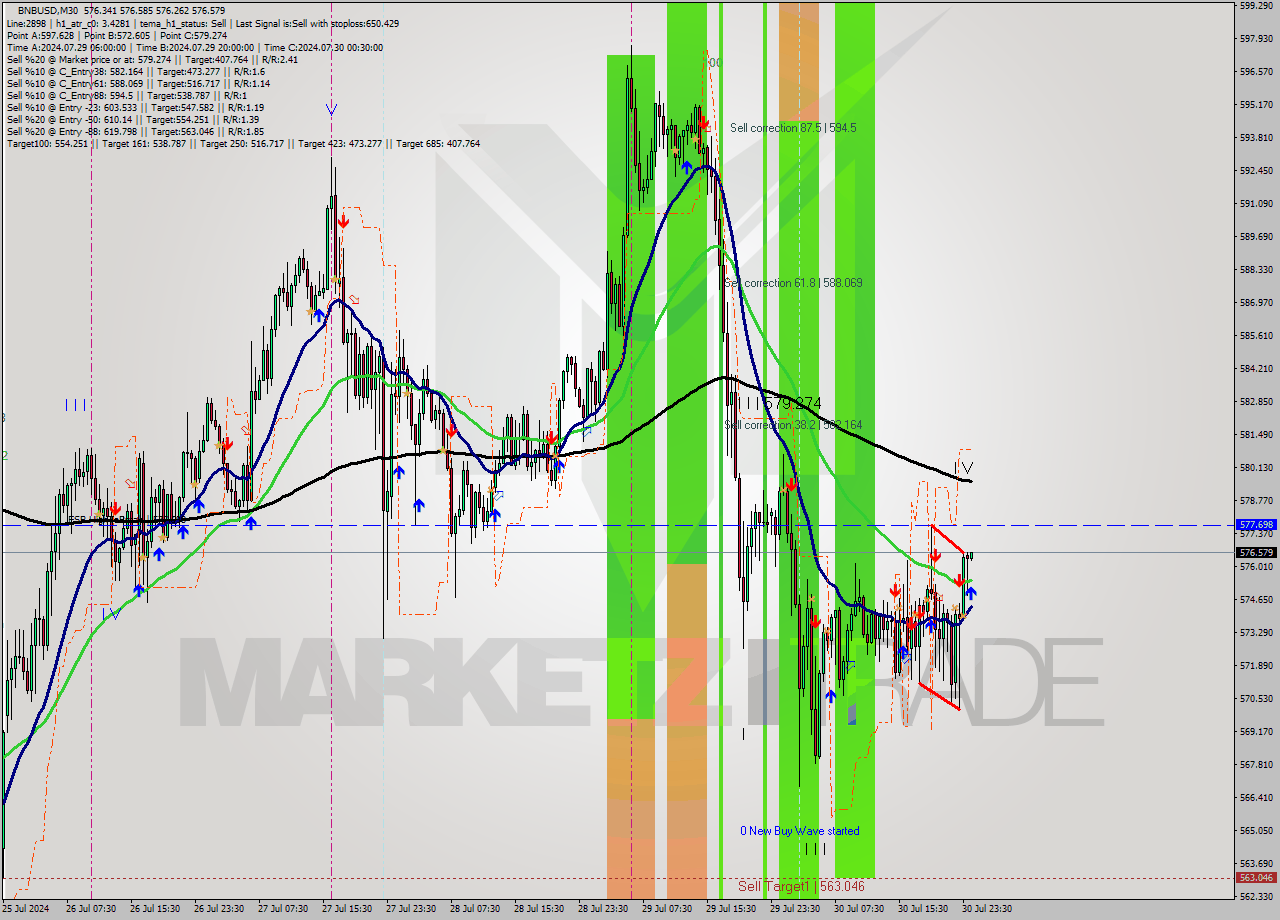1280x920 pixels.
Task: Click the '30 Jul 07:30' time label
Action: point(859,909)
